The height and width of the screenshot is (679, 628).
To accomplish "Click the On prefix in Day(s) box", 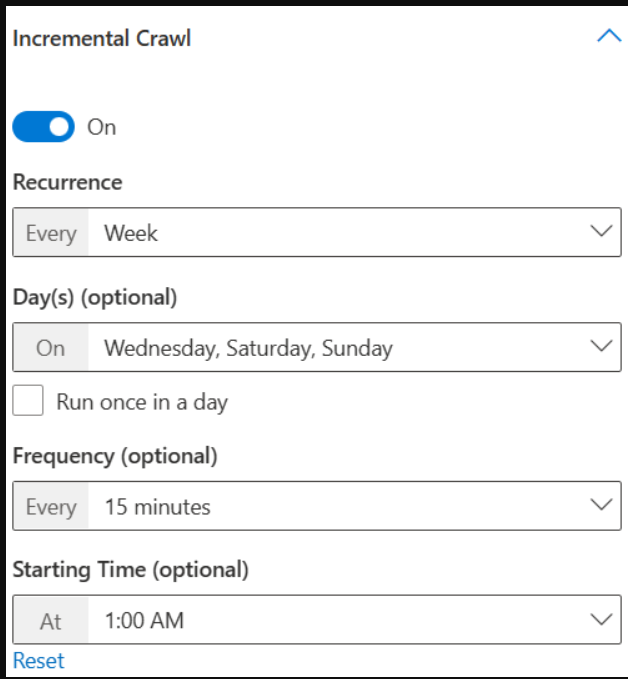I will click(51, 348).
